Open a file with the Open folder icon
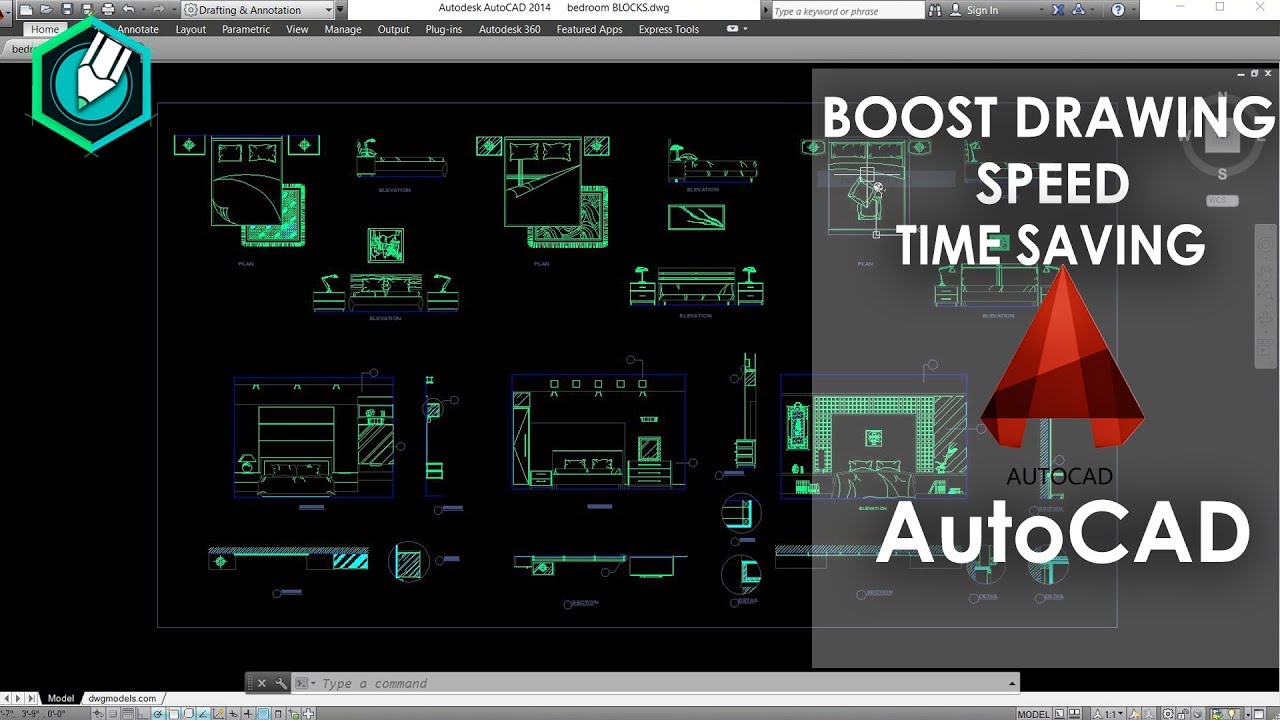The height and width of the screenshot is (720, 1280). (46, 9)
